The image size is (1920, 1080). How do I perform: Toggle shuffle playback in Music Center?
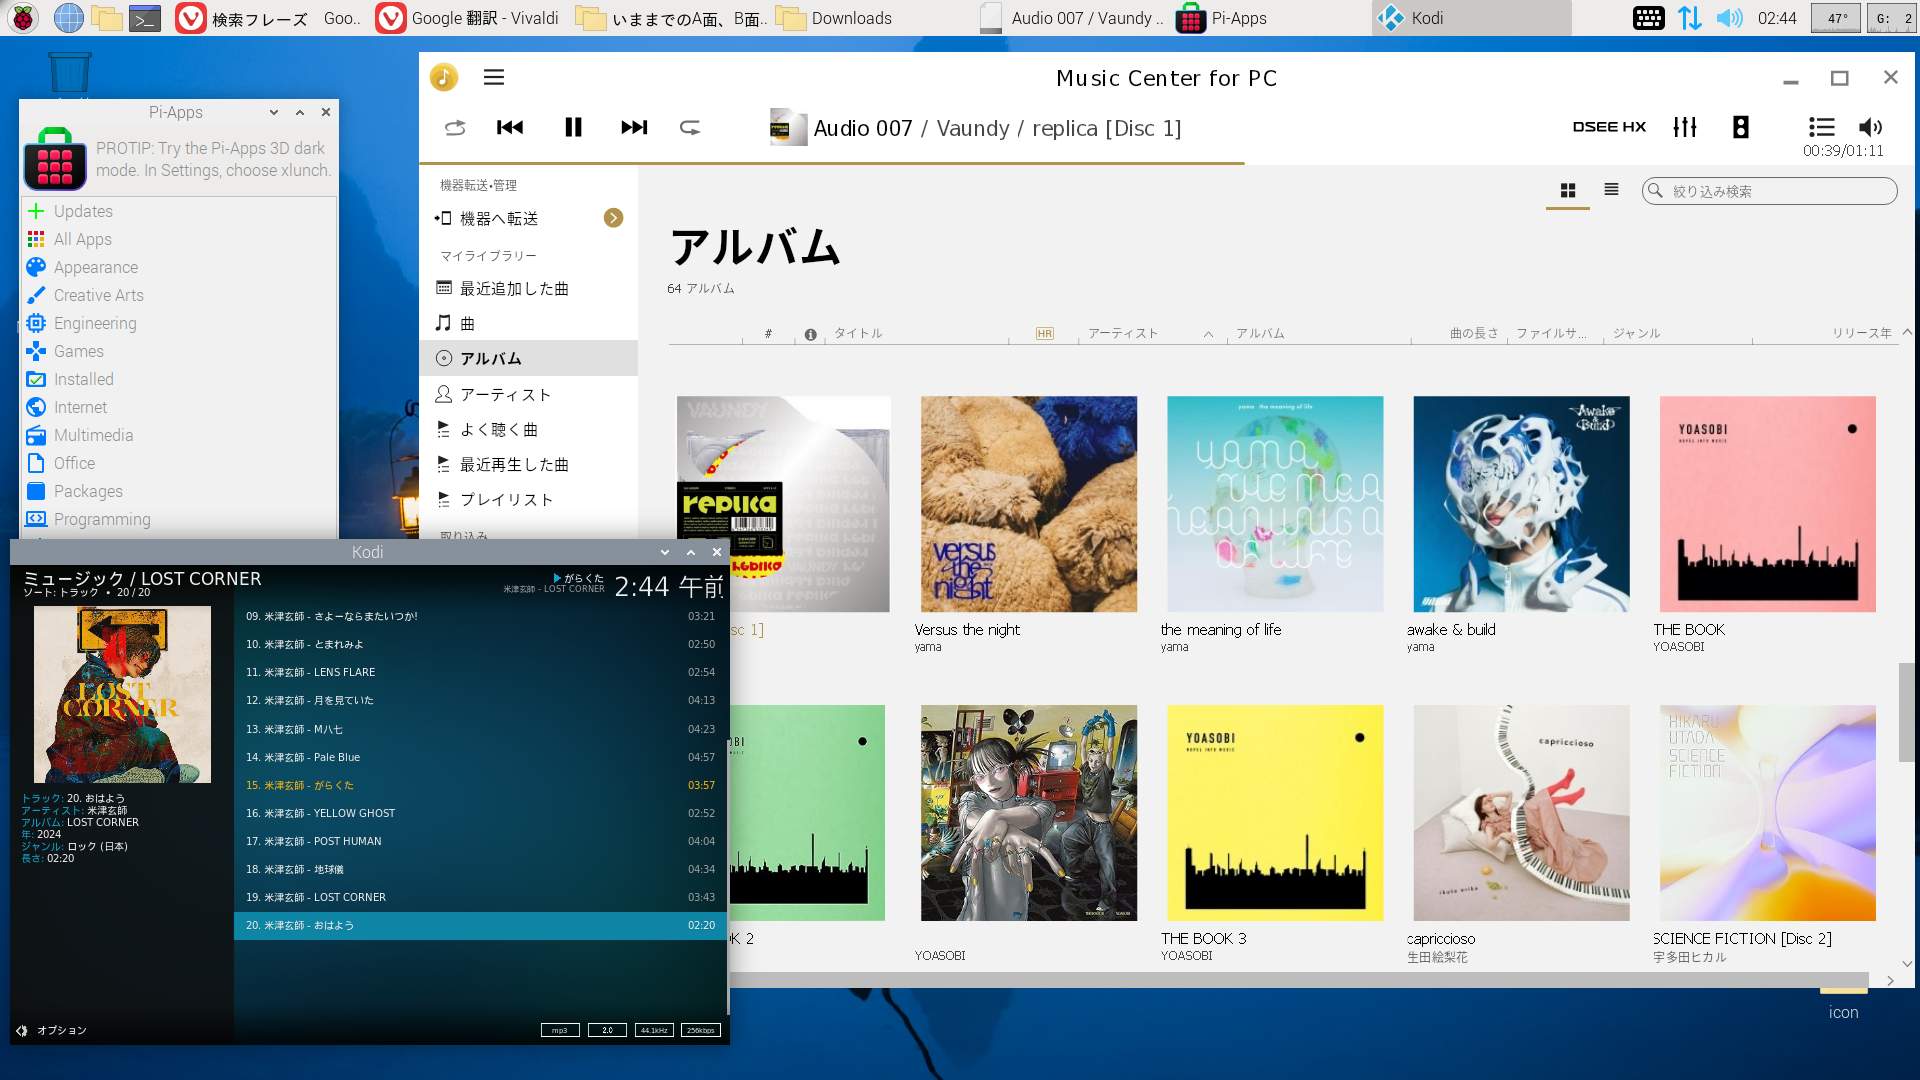pyautogui.click(x=455, y=127)
